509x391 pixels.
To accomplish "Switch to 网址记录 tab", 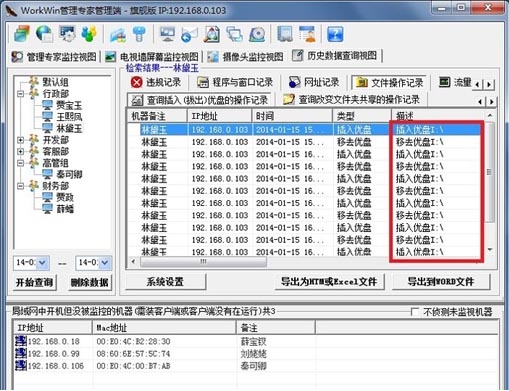I will (x=314, y=82).
